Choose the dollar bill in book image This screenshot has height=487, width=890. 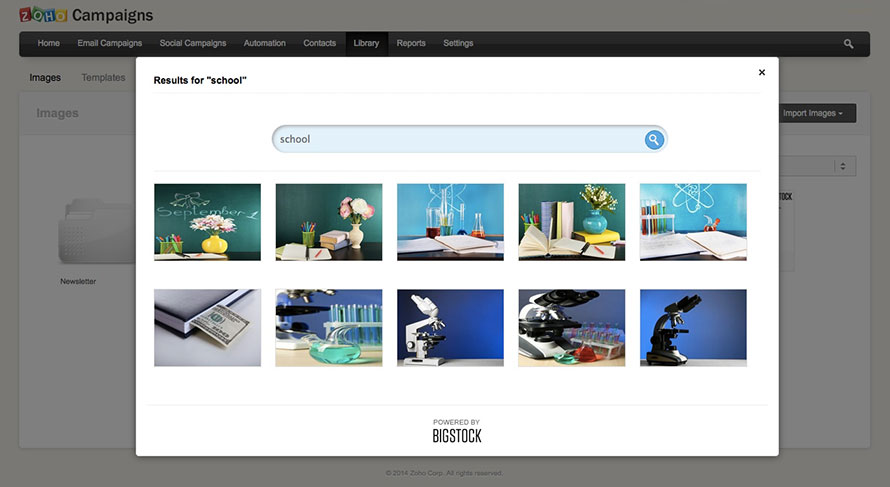207,328
